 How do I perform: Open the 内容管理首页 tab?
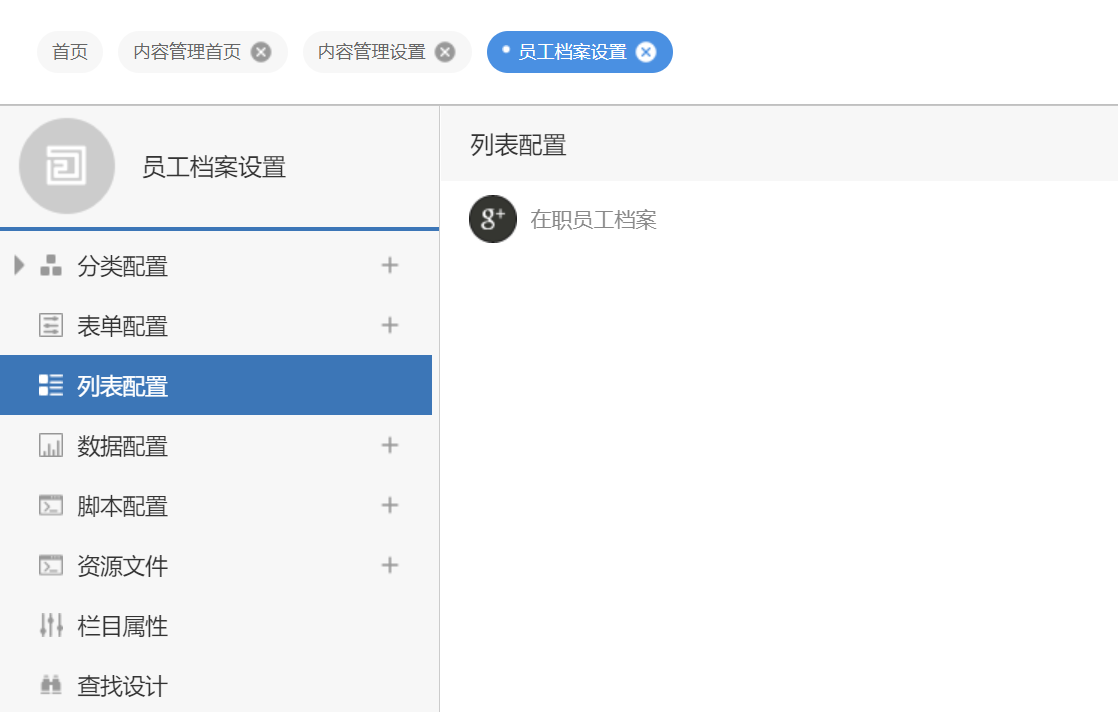pos(185,51)
